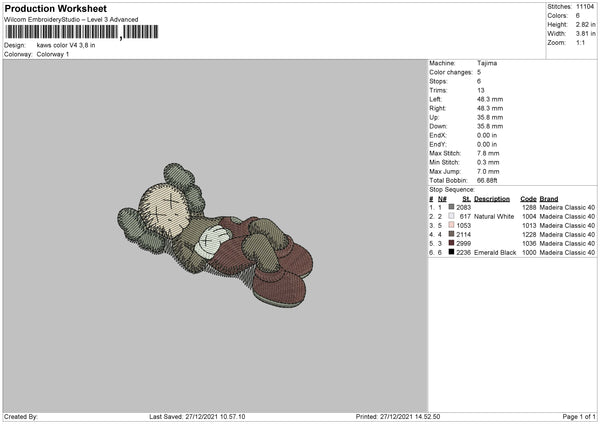Click code 1013 in the stop sequence
Image resolution: width=600 pixels, height=424 pixels.
529,225
